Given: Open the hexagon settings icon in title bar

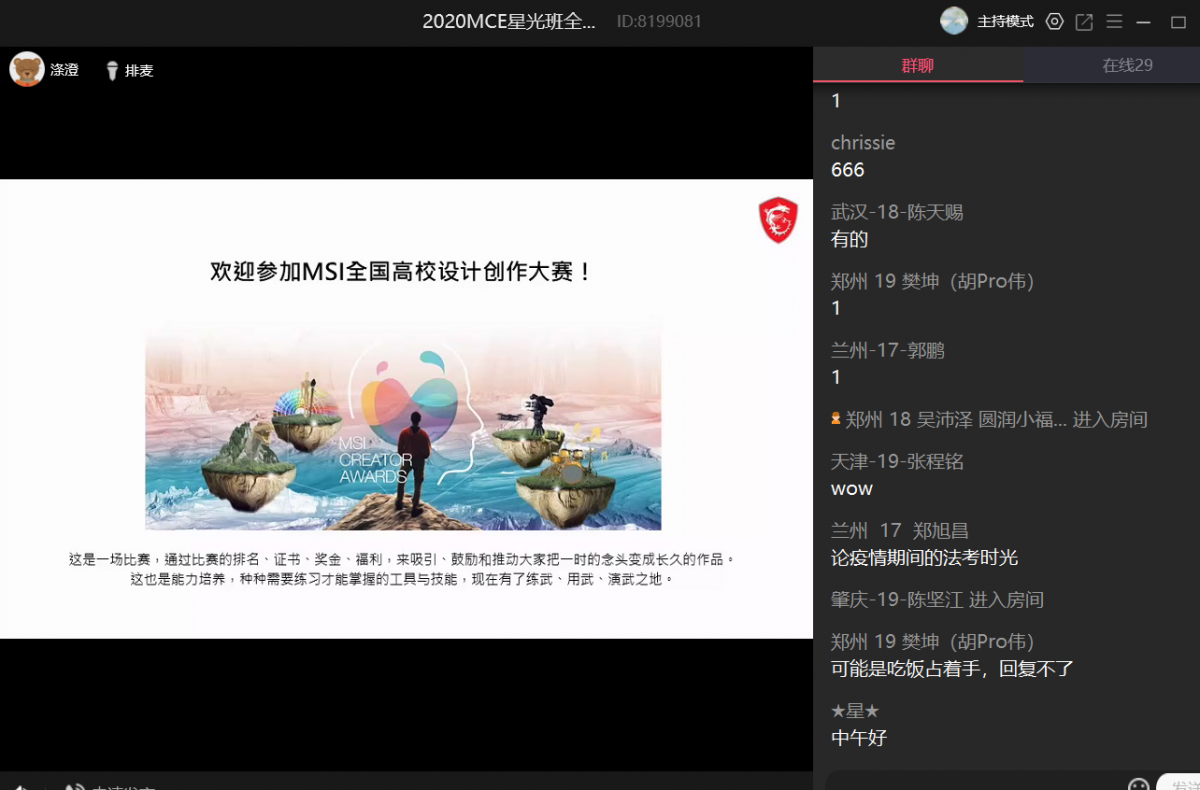Looking at the screenshot, I should [x=1054, y=21].
